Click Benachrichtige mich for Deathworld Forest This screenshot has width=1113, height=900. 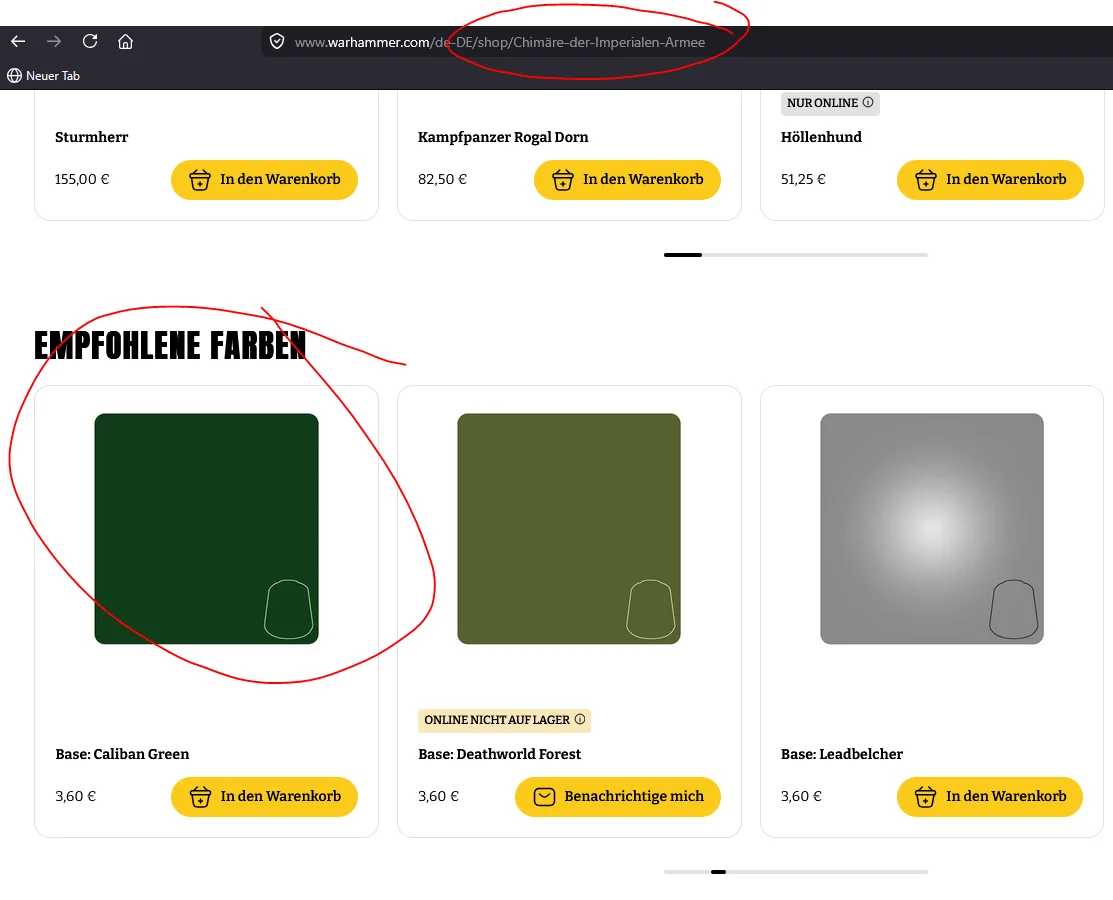click(618, 796)
